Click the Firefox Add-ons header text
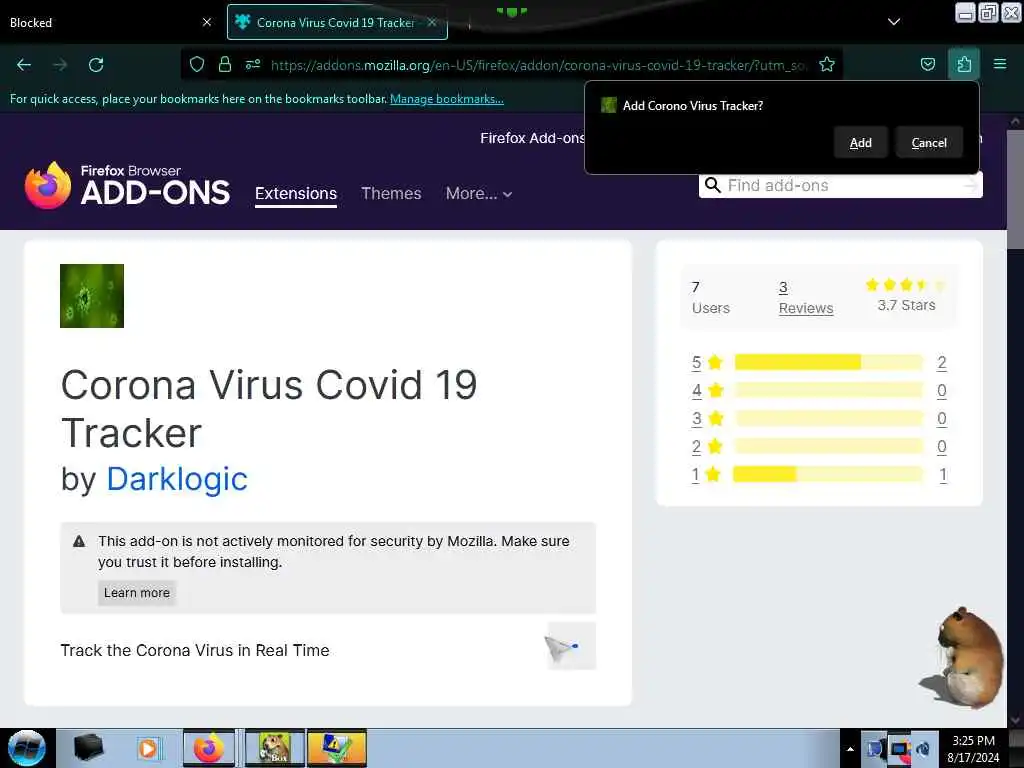 pos(532,138)
